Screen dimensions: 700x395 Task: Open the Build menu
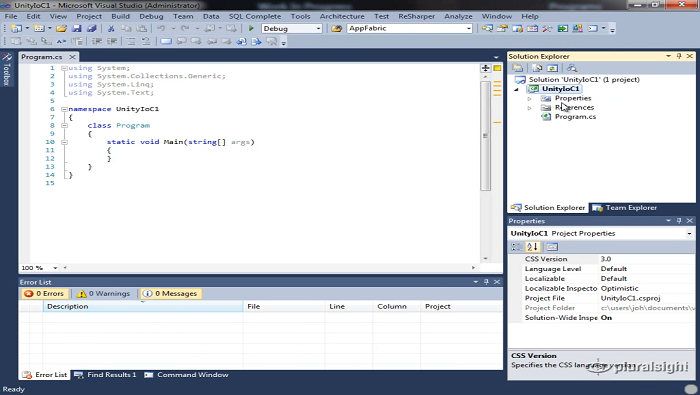coord(121,16)
